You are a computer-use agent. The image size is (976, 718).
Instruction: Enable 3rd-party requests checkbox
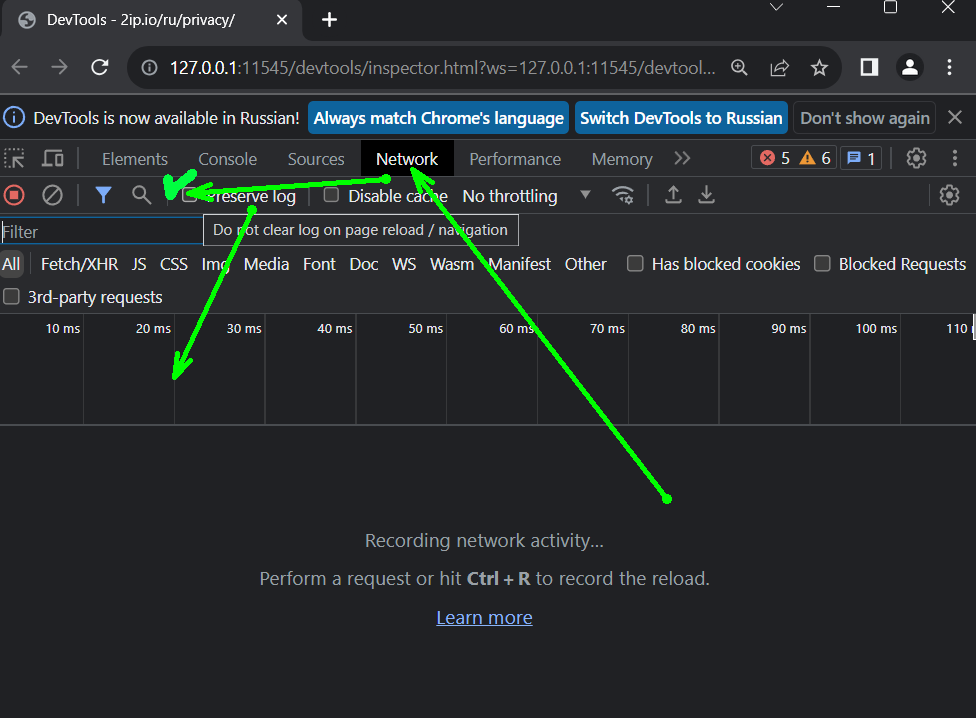12,297
